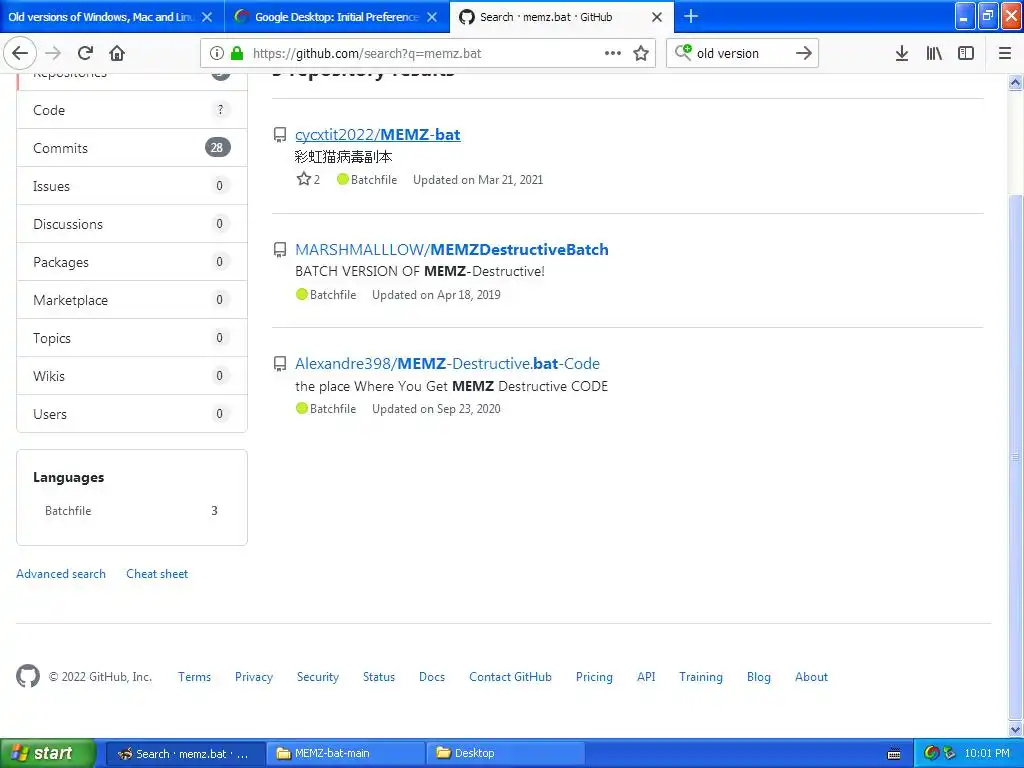Click the 'old version' search box

742,53
